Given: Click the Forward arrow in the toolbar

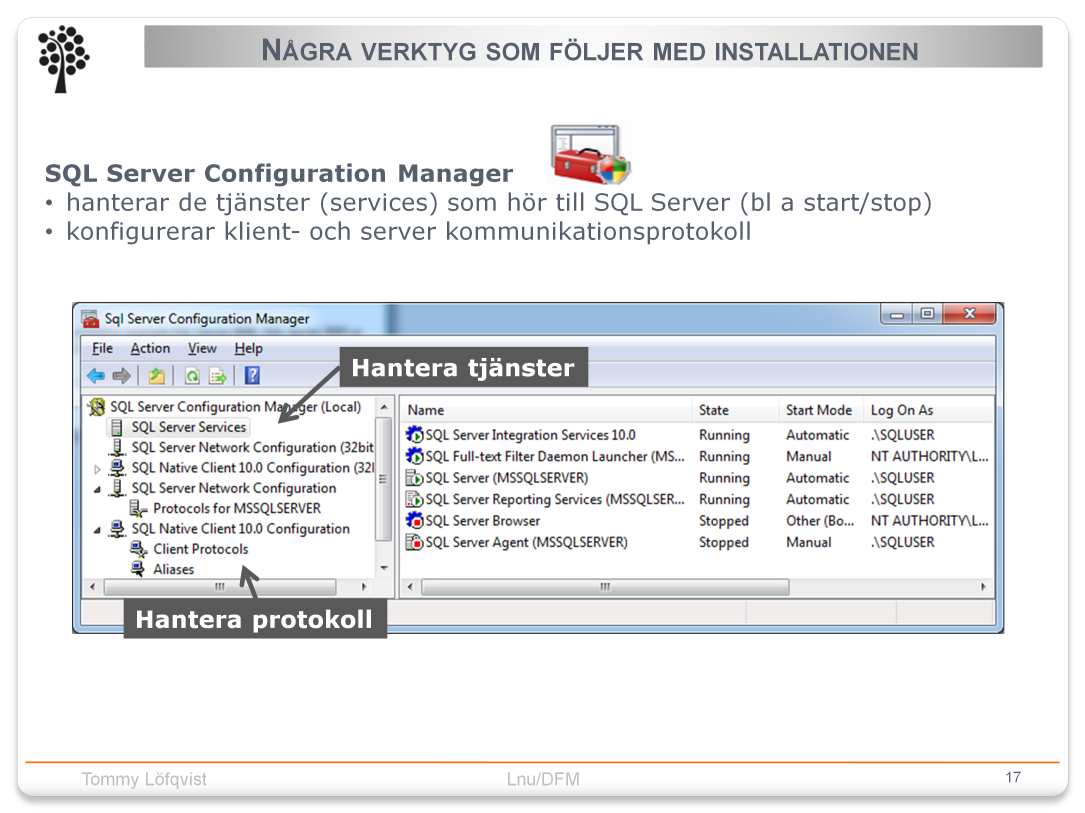Looking at the screenshot, I should tap(122, 376).
